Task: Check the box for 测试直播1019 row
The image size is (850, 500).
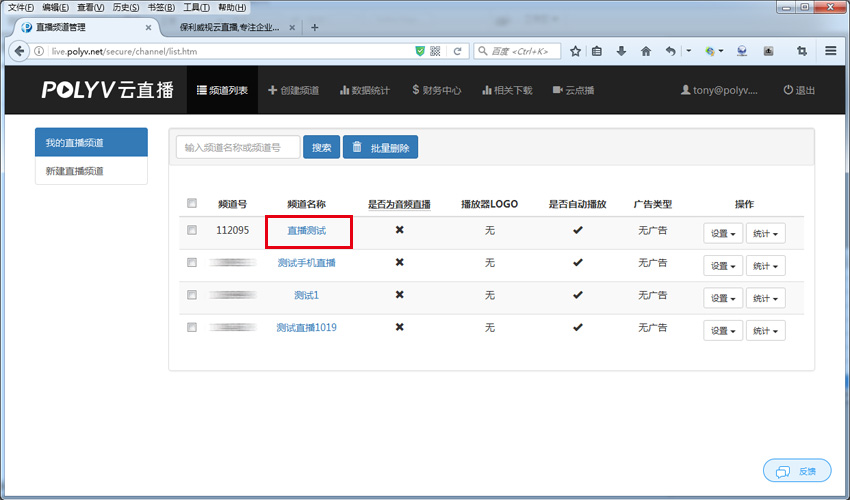Action: point(192,327)
